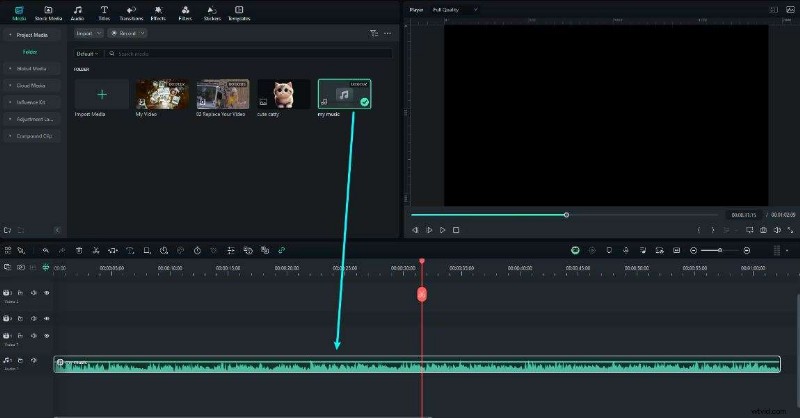Toggle the green snapping icon above the tracks
The image size is (800, 418).
tap(46, 267)
